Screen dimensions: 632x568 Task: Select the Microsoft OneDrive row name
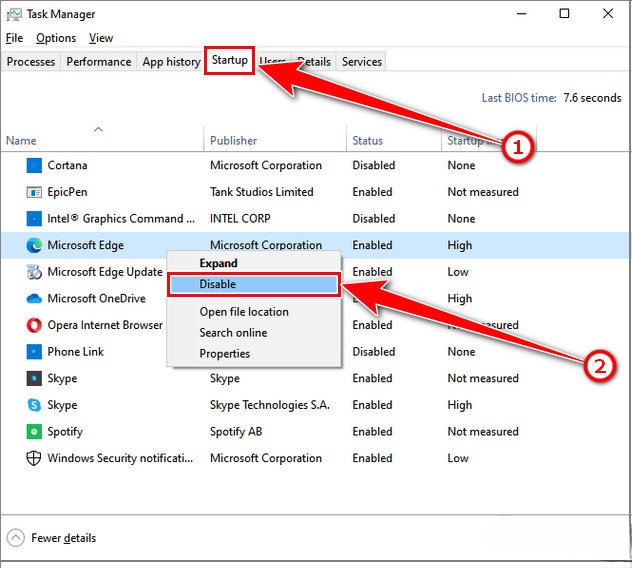(96, 298)
